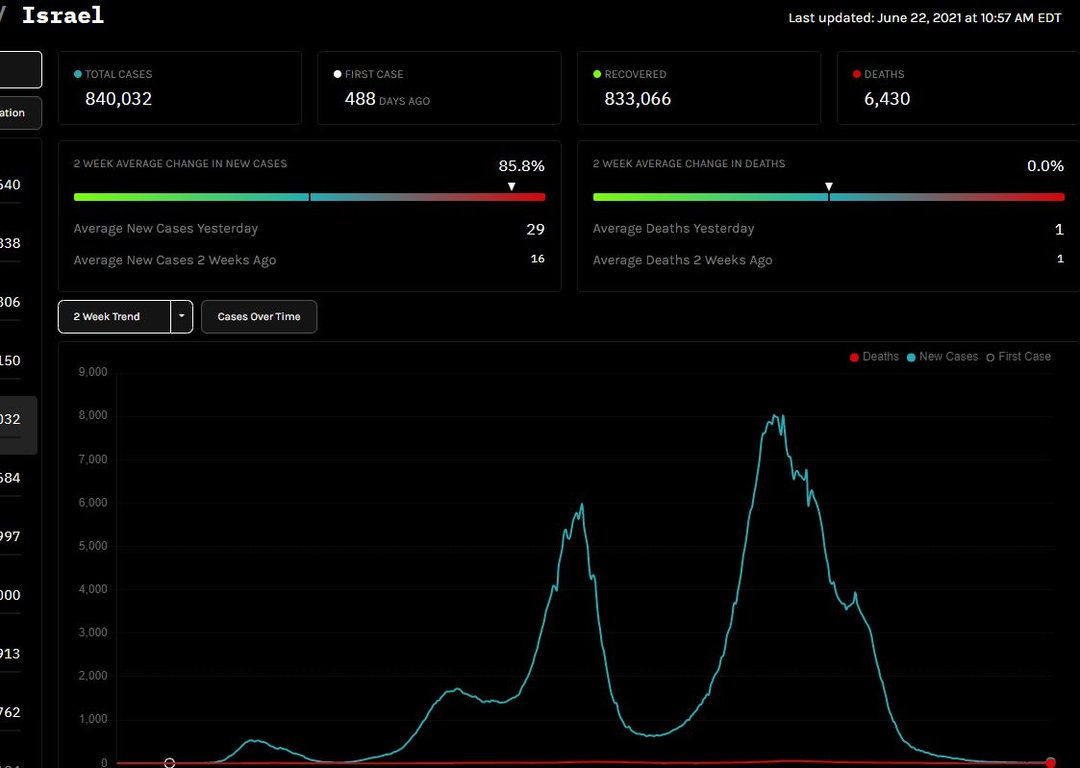The width and height of the screenshot is (1080, 768).
Task: Open the 2 Week Trend dropdown arrow
Action: tap(182, 317)
